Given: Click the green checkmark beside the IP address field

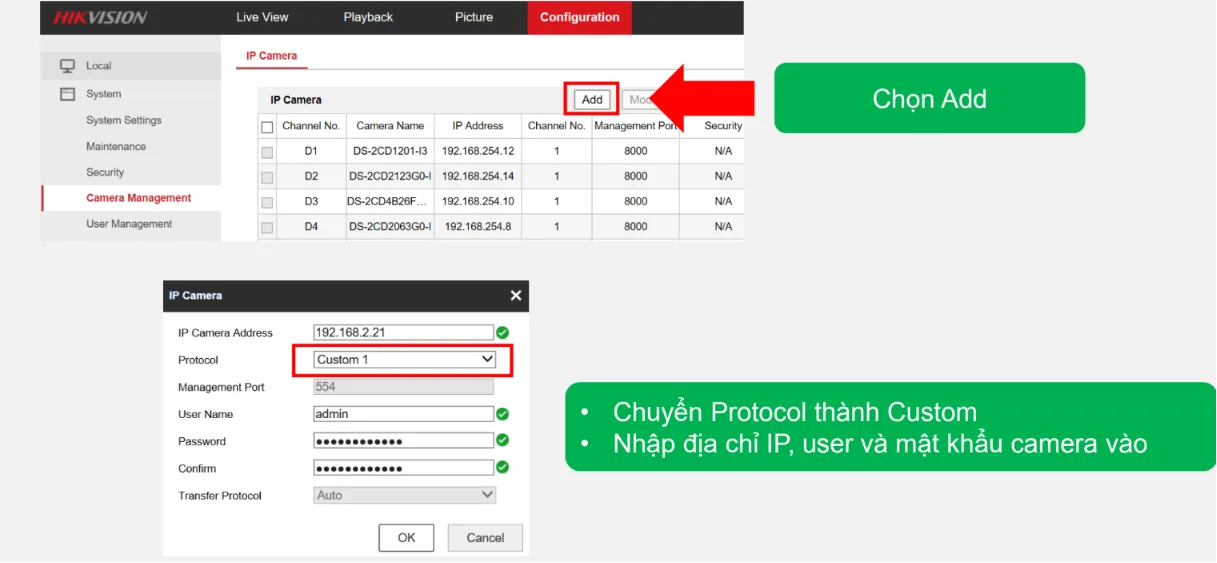Looking at the screenshot, I should pos(503,333).
